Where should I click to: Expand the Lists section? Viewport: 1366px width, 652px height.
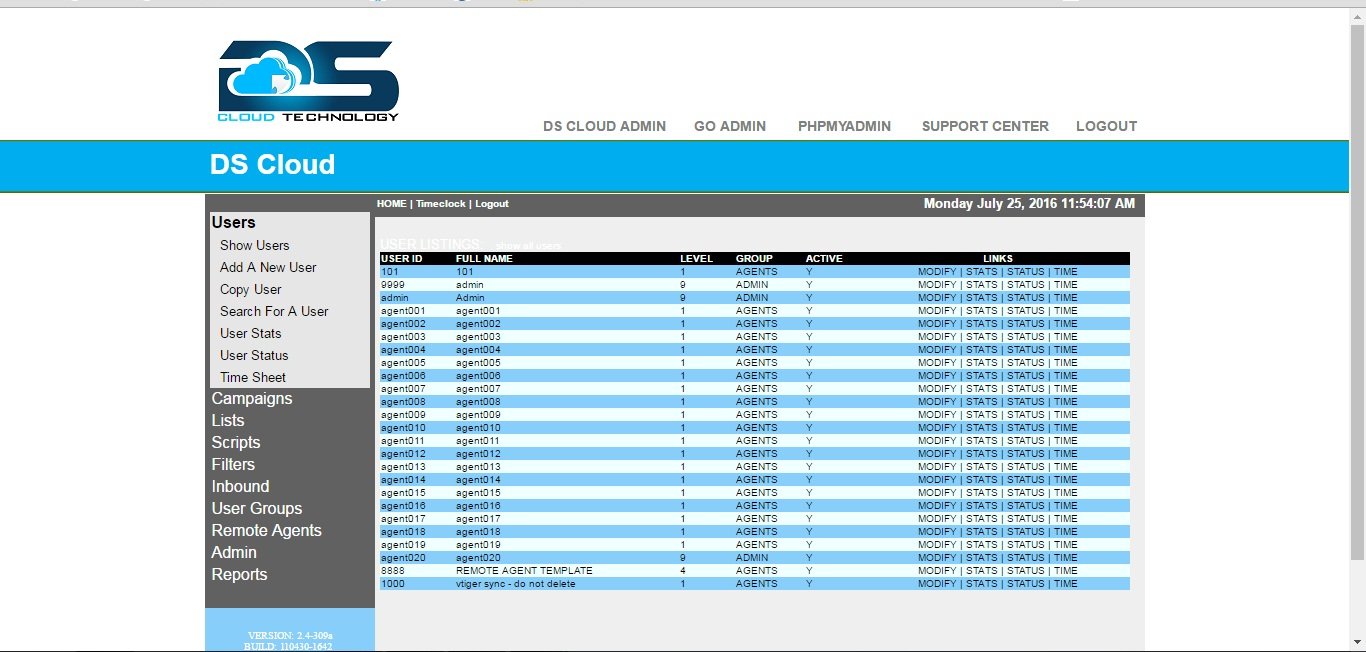pos(227,420)
